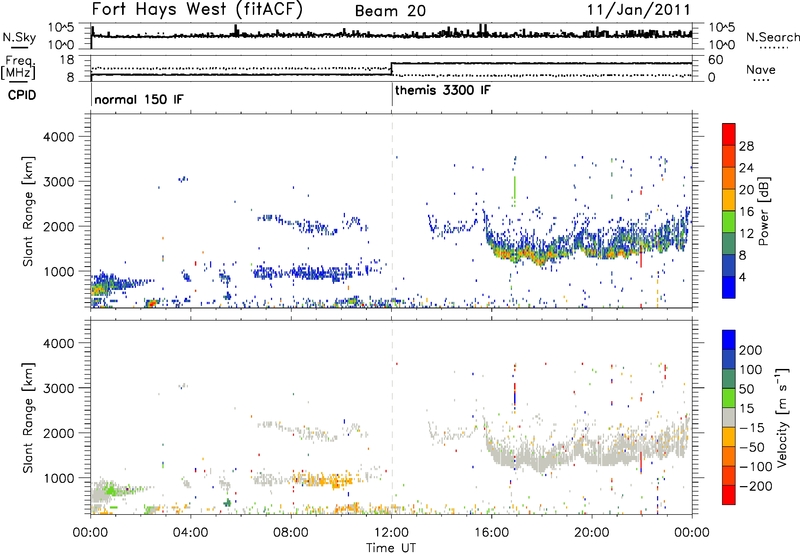This screenshot has width=800, height=554.
Task: Click the '3000' tick on velocity panel axis
Action: point(59,388)
